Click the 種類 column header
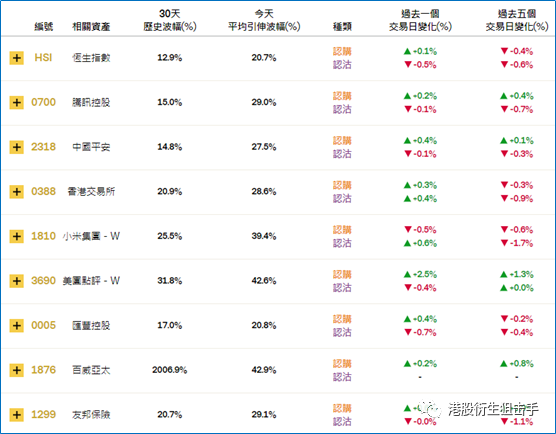Screen dimensions: 556x434 point(342,27)
